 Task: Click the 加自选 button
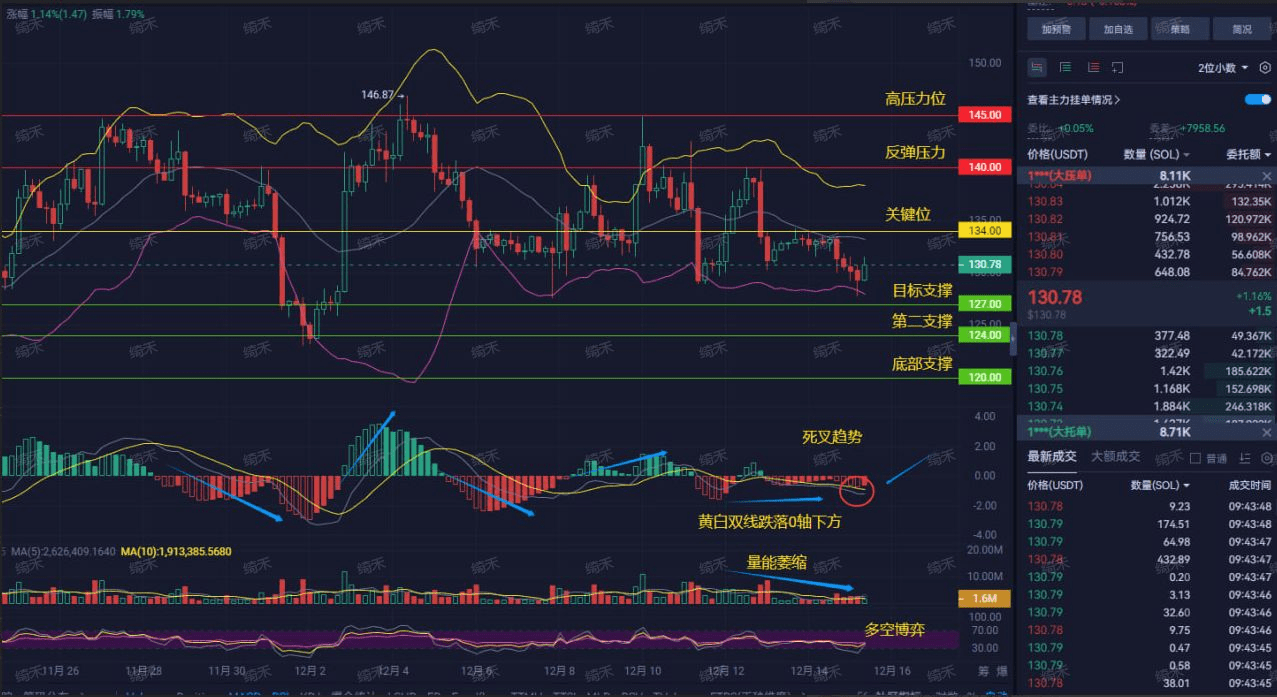point(1118,29)
